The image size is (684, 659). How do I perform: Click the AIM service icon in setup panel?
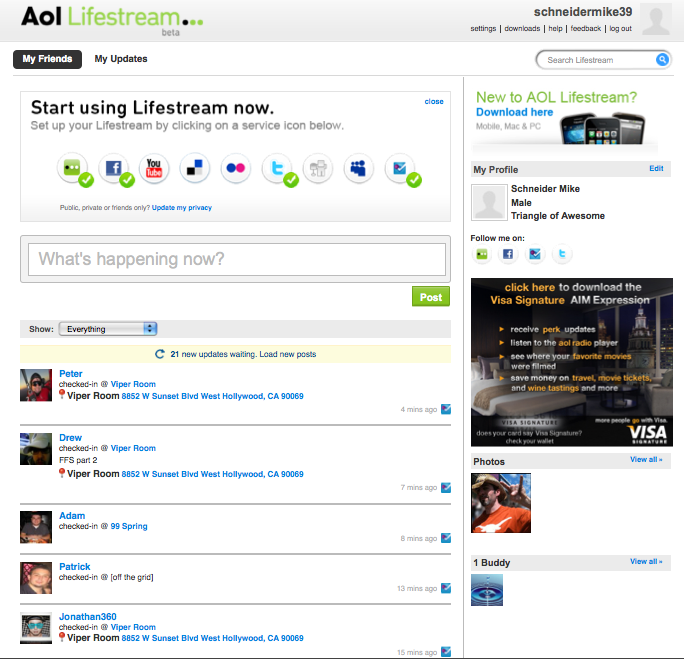pos(72,168)
